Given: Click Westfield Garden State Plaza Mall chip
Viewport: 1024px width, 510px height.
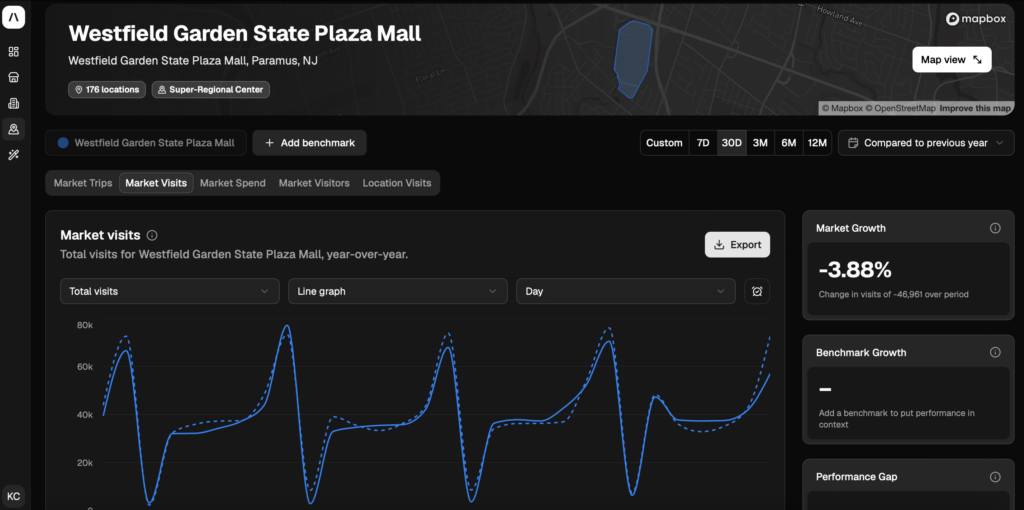Looking at the screenshot, I should point(146,142).
